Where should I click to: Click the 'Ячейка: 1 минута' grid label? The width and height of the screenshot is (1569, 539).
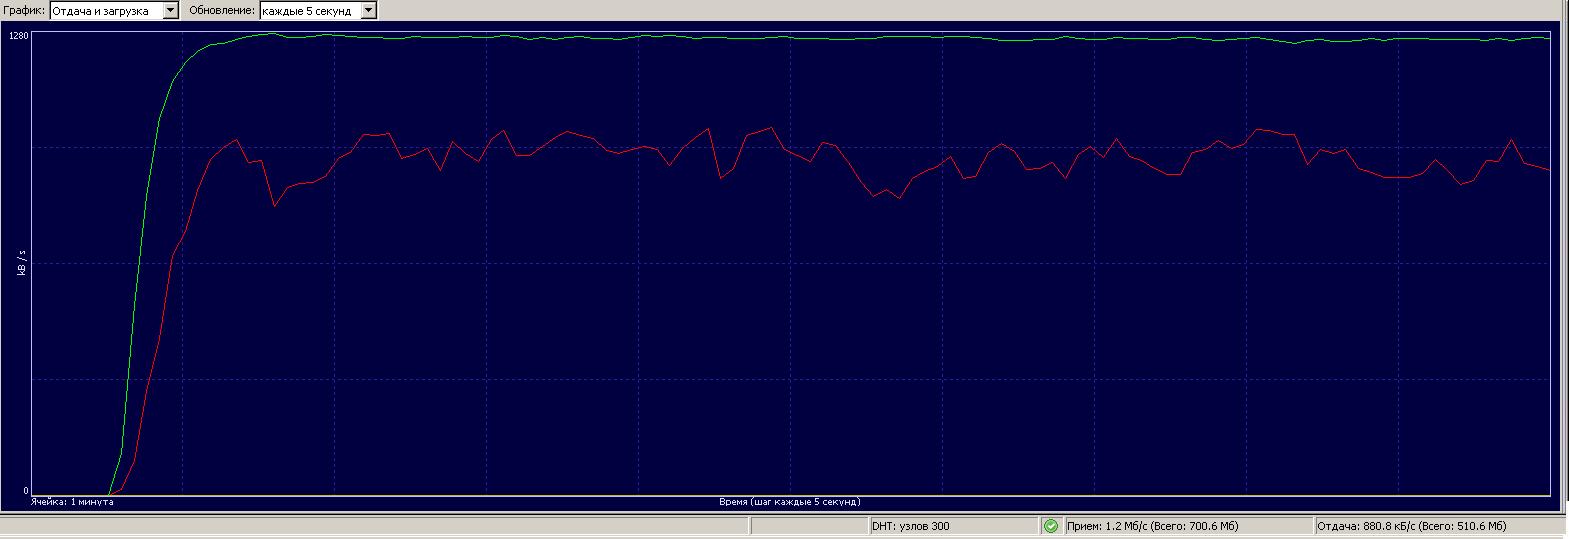click(x=72, y=502)
